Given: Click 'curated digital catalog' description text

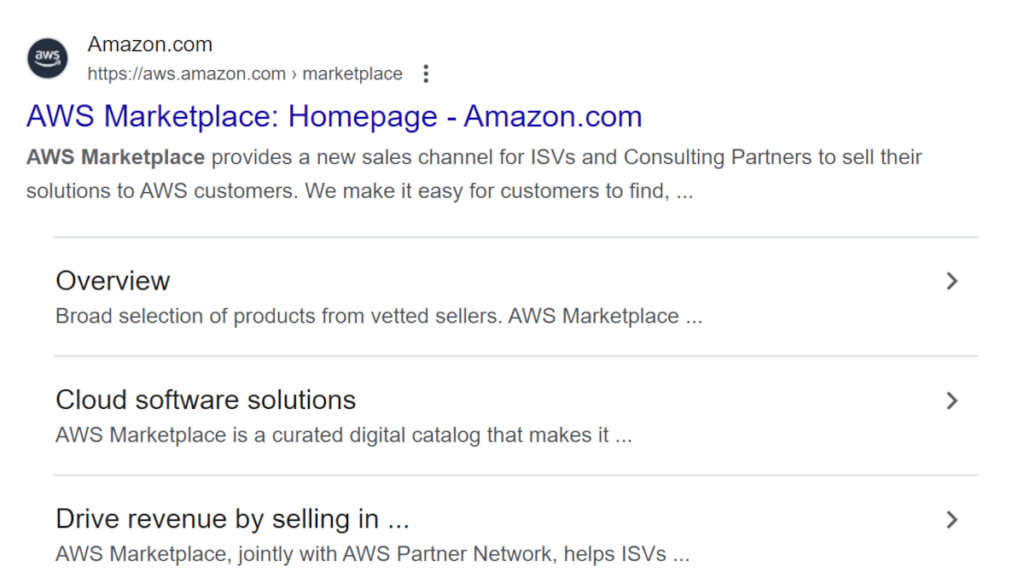Looking at the screenshot, I should coord(377,435).
